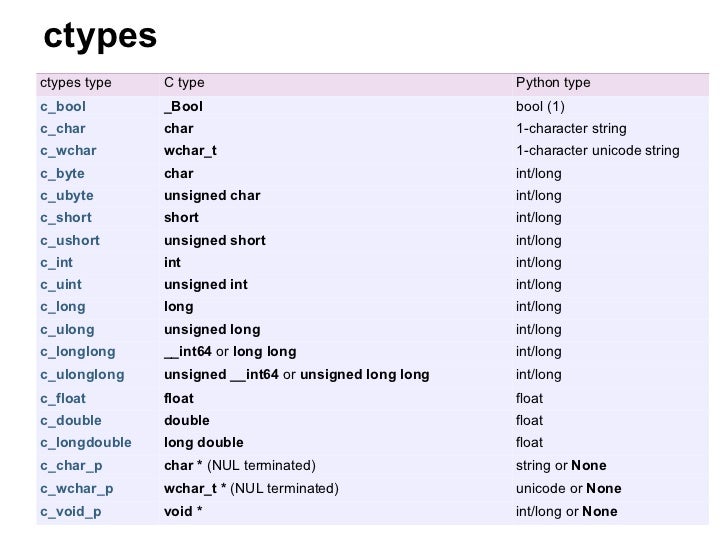Open the c_char_p link

point(71,466)
